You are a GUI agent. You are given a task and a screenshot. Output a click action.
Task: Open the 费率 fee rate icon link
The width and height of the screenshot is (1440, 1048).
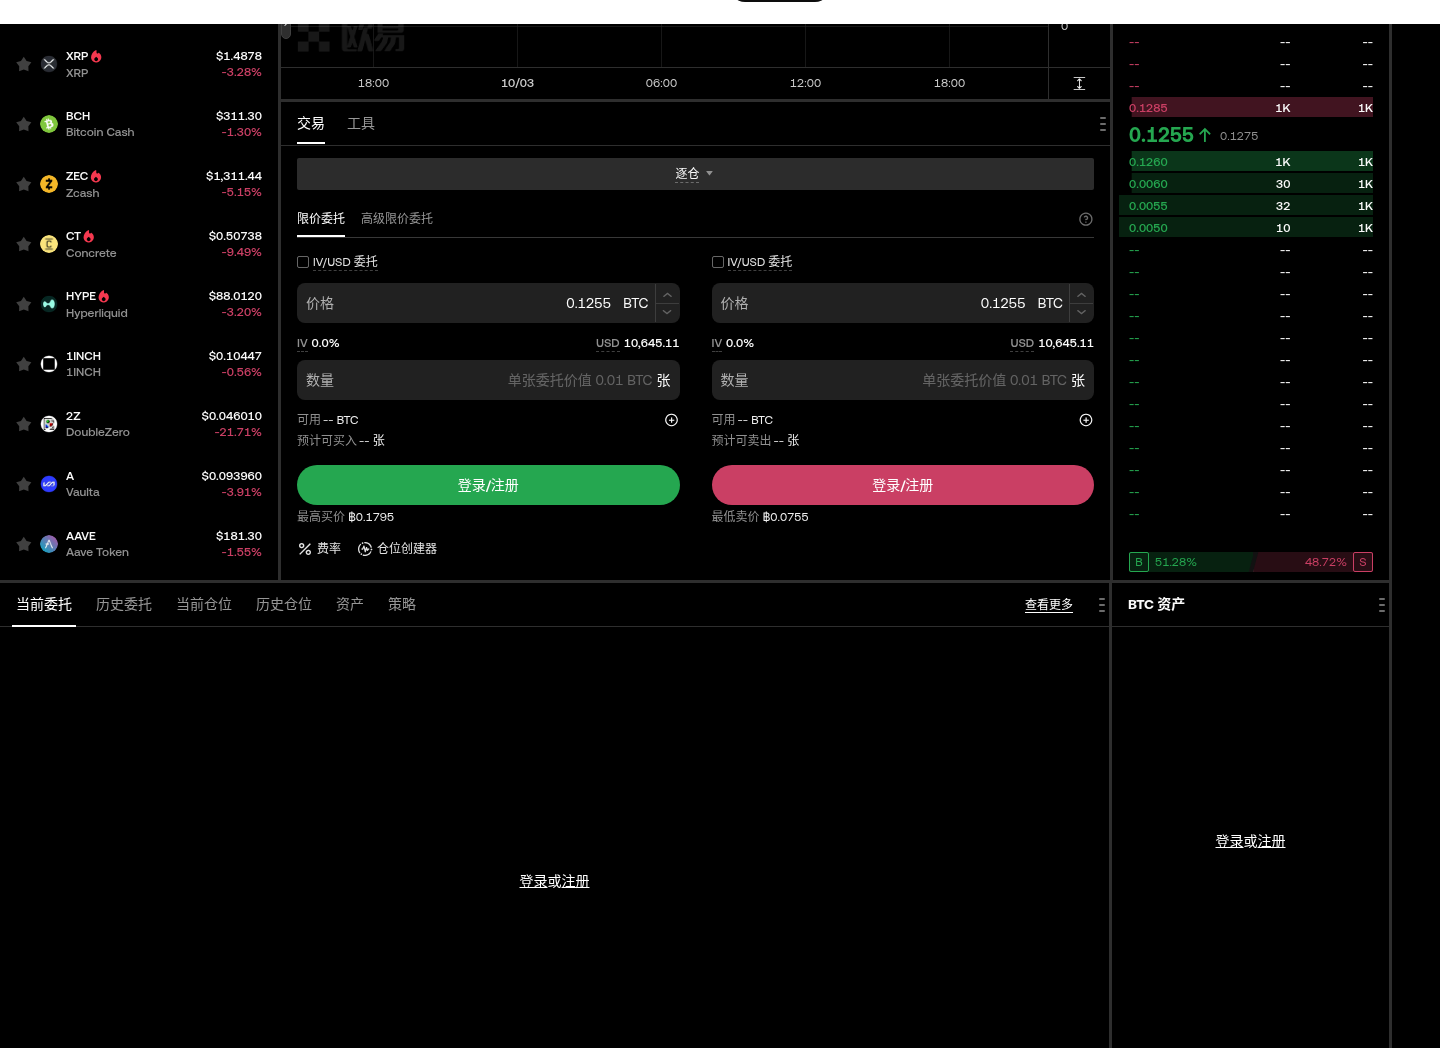click(x=320, y=549)
